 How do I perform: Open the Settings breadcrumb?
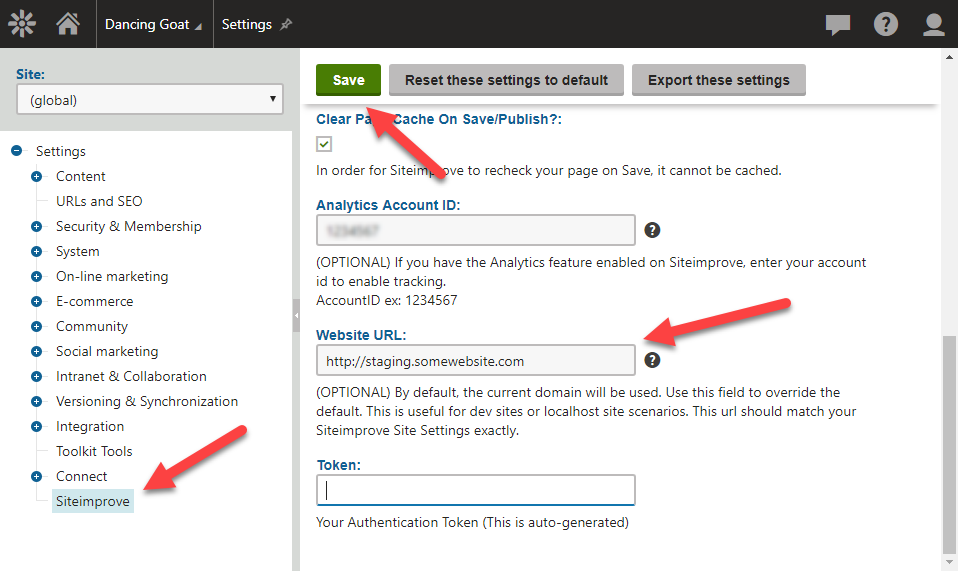[x=246, y=24]
